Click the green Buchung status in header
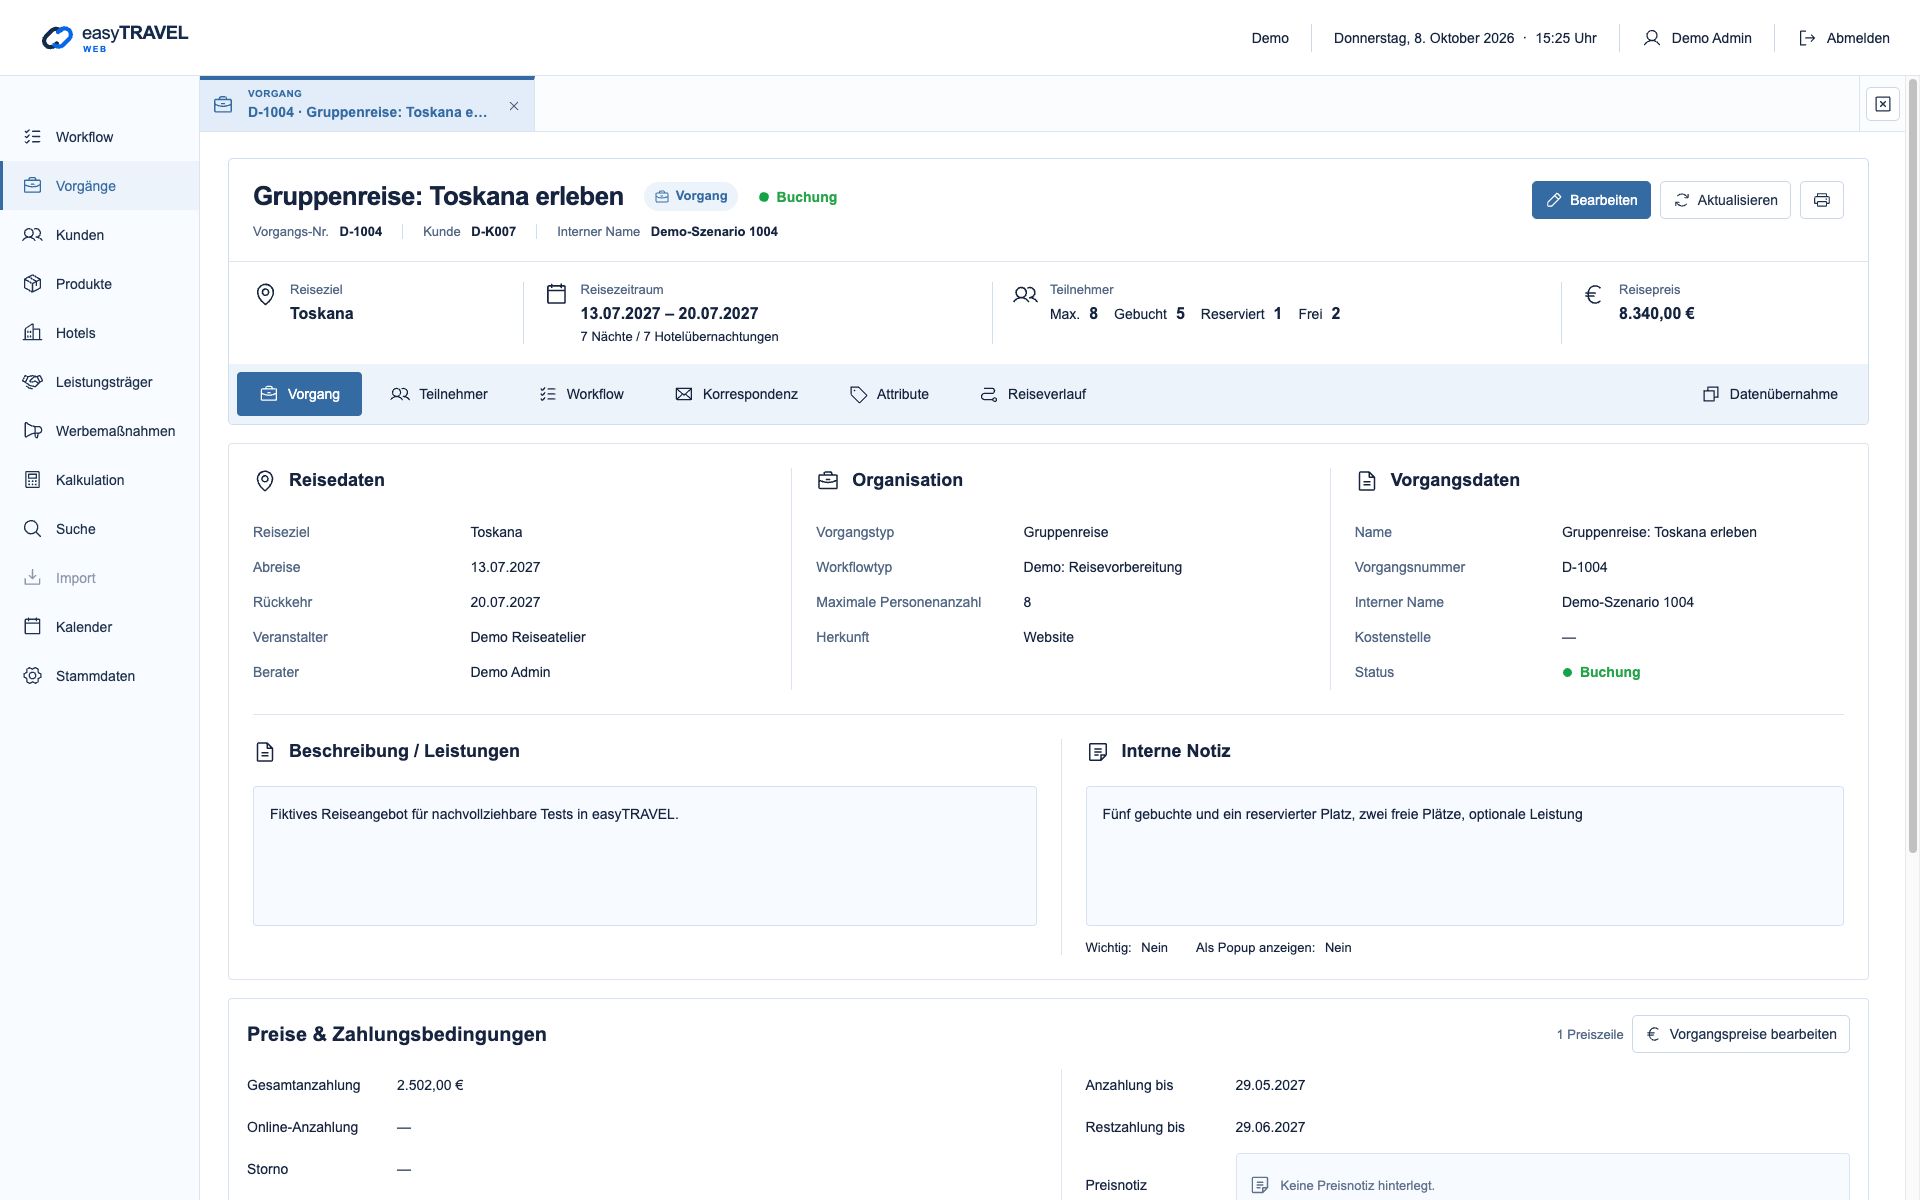The height and width of the screenshot is (1200, 1920). (798, 197)
